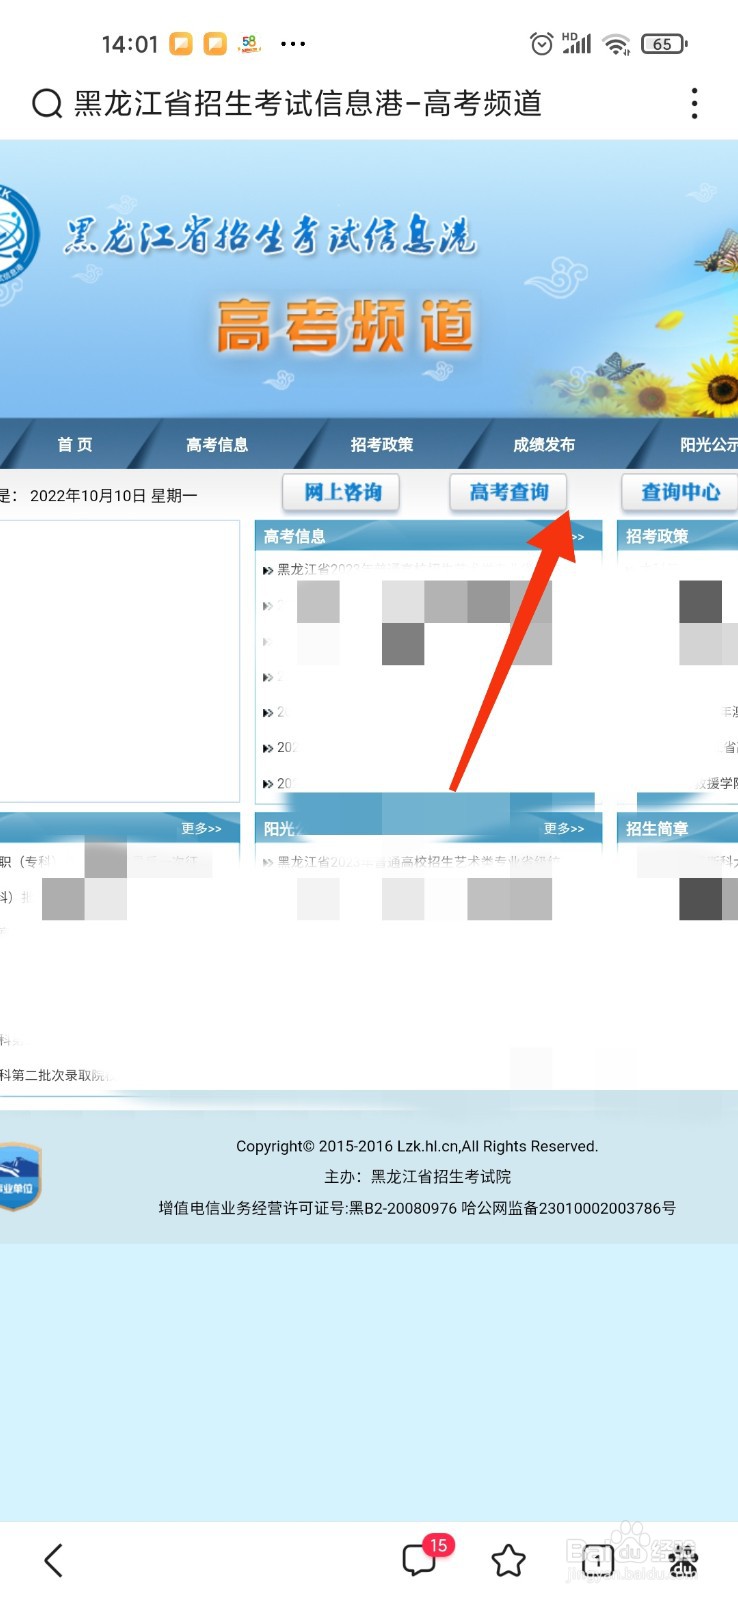This screenshot has height=1600, width=738.
Task: Tap the alarm clock status icon
Action: pyautogui.click(x=541, y=43)
